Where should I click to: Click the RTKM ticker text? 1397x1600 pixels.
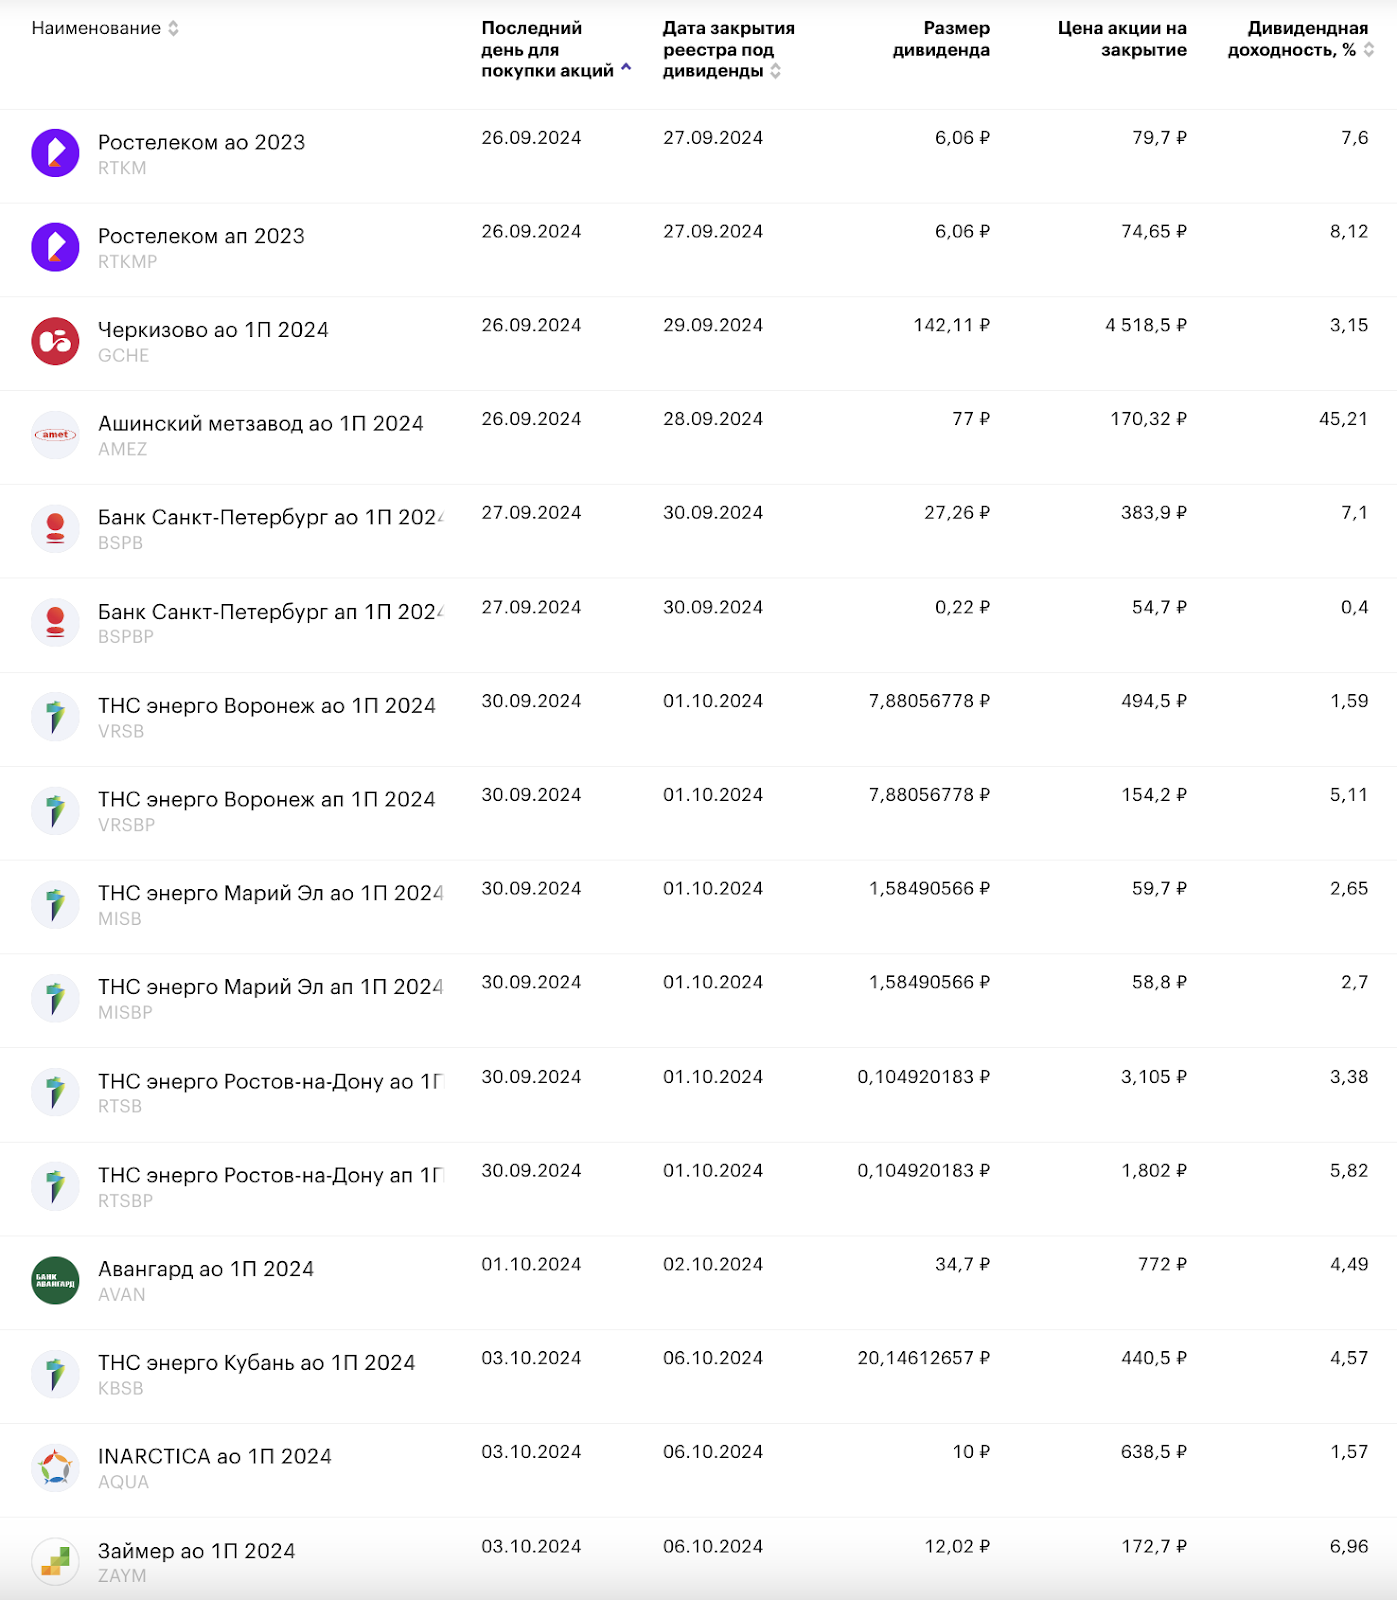(x=122, y=168)
